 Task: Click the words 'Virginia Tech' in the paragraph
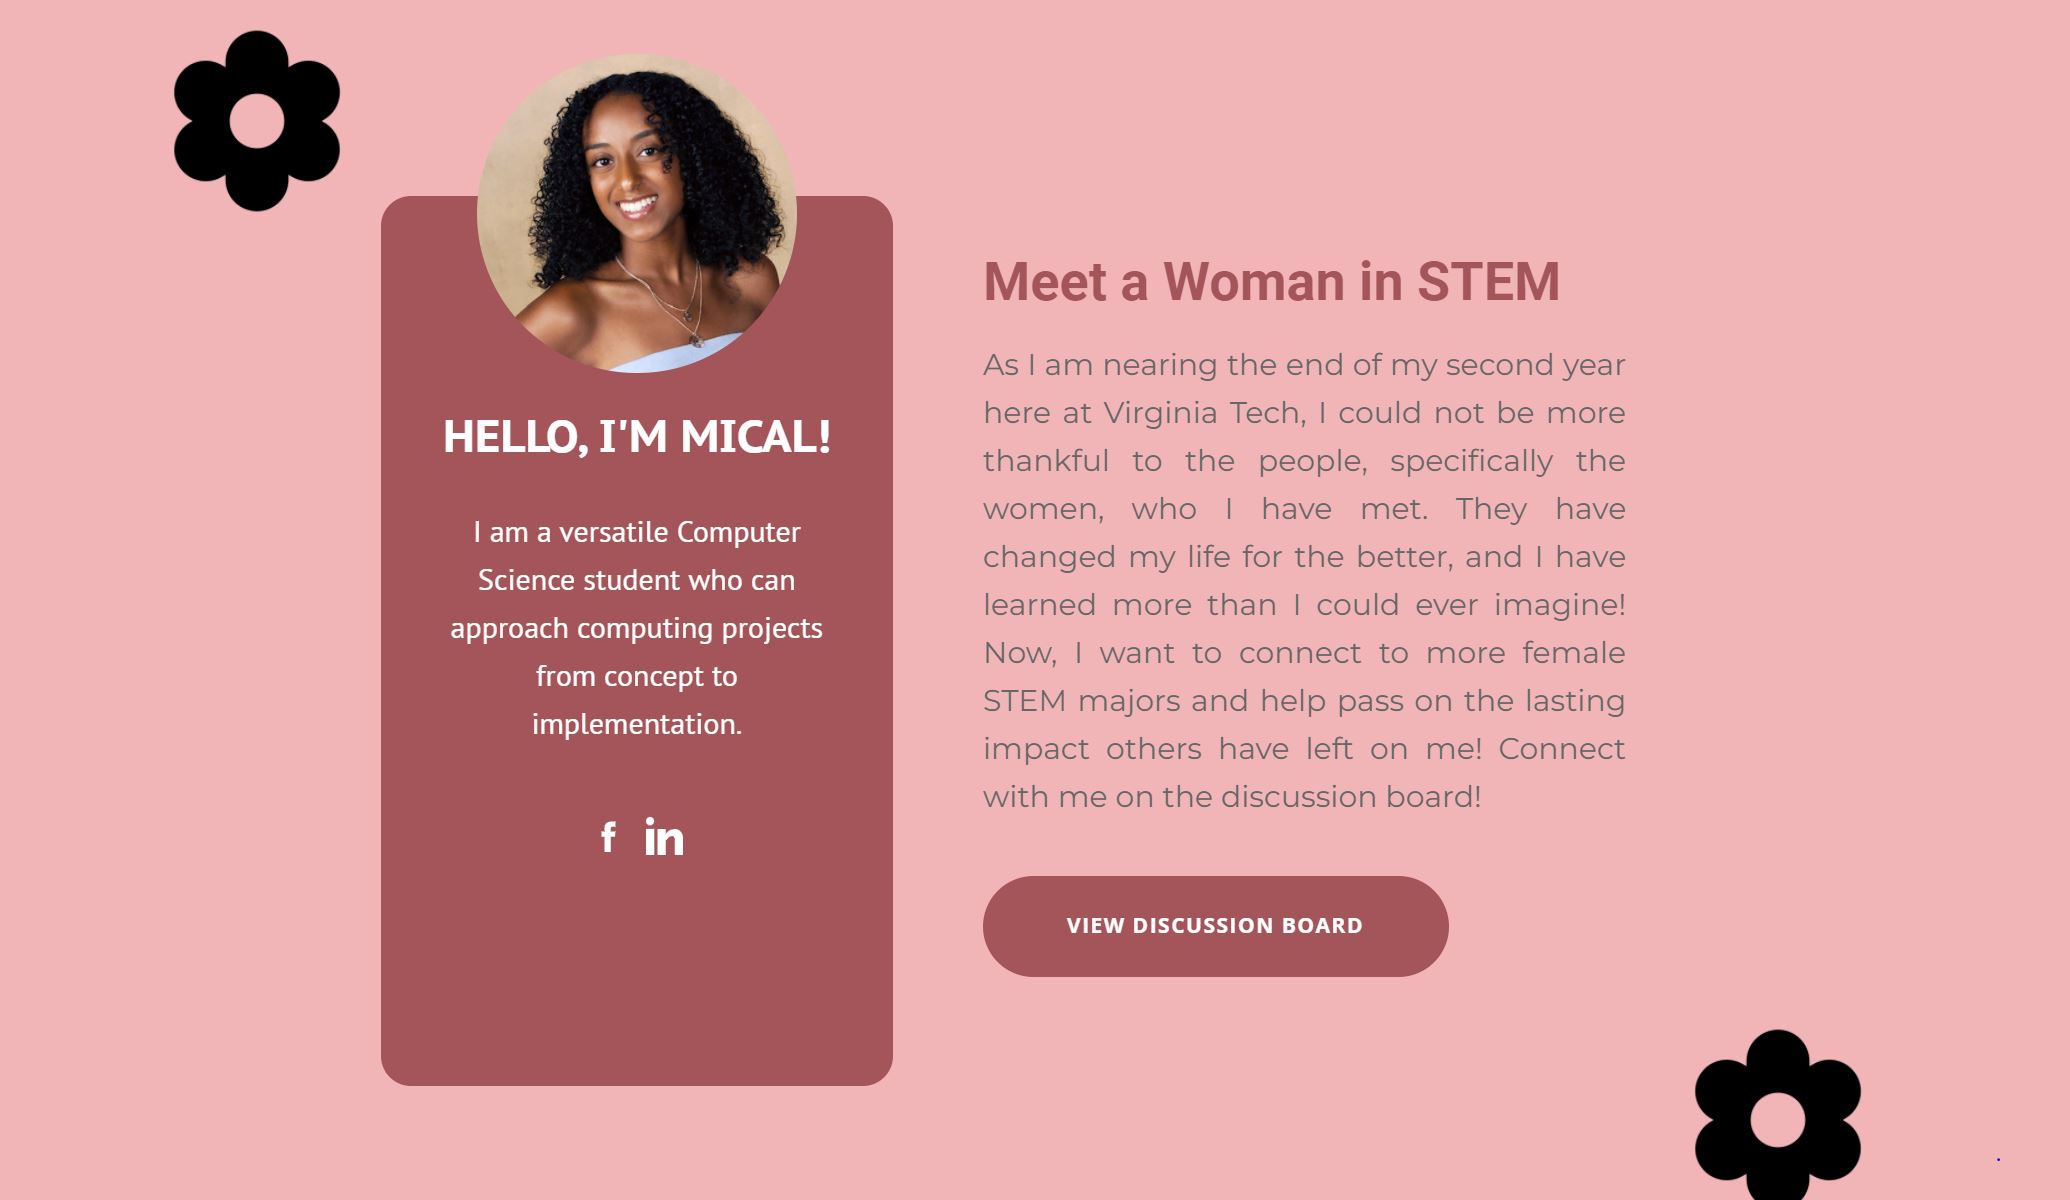point(1204,413)
